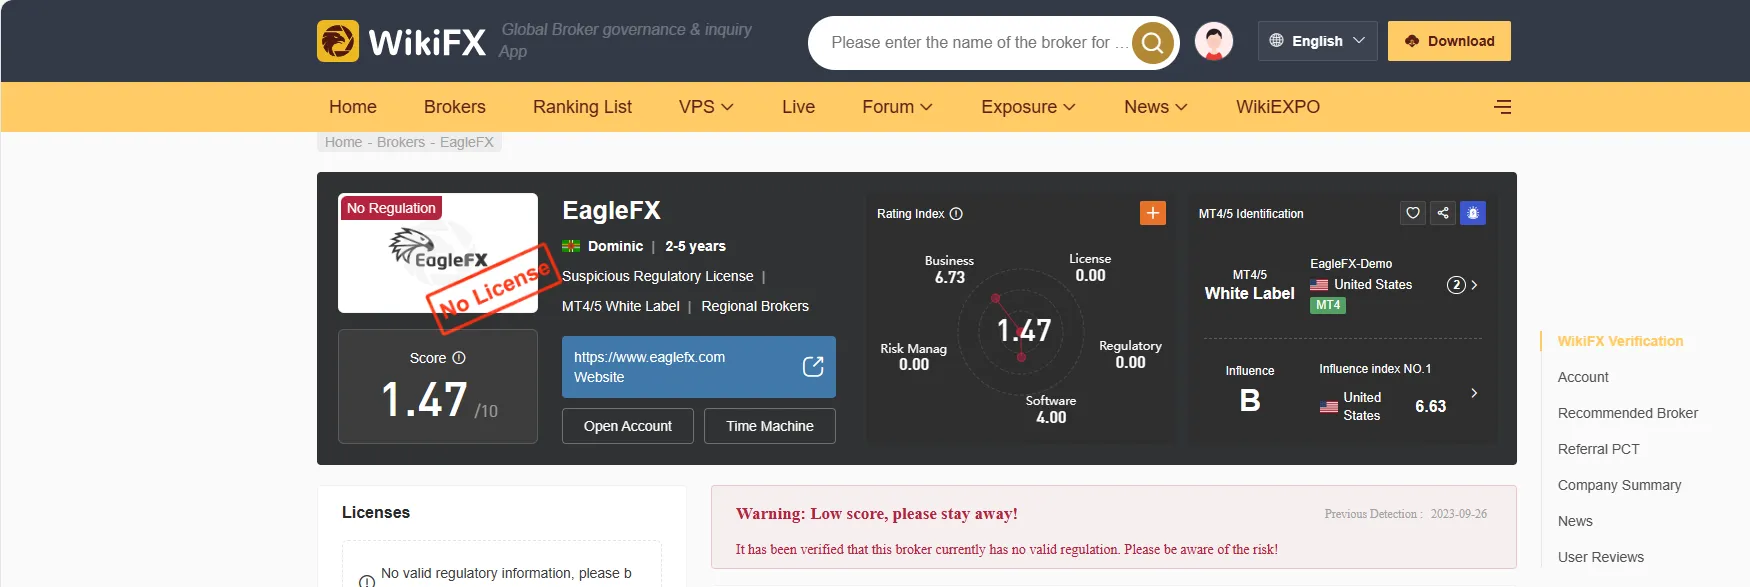Image resolution: width=1750 pixels, height=587 pixels.
Task: Go to Home in navigation bar
Action: pos(353,107)
